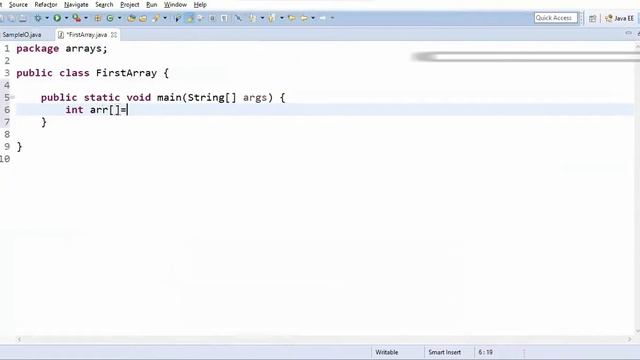Click the Last Edit Location icon
The image size is (640, 360).
click(x=291, y=18)
